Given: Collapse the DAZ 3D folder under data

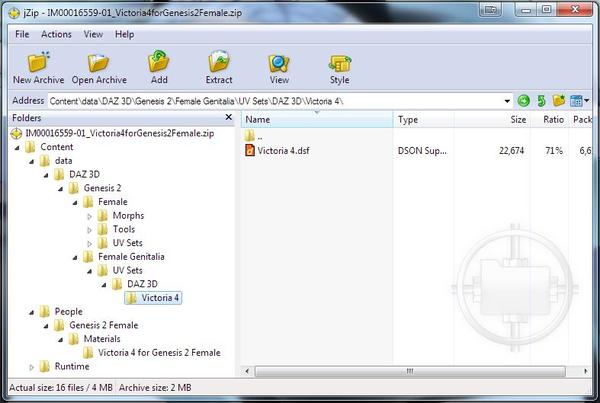Looking at the screenshot, I should pyautogui.click(x=46, y=175).
